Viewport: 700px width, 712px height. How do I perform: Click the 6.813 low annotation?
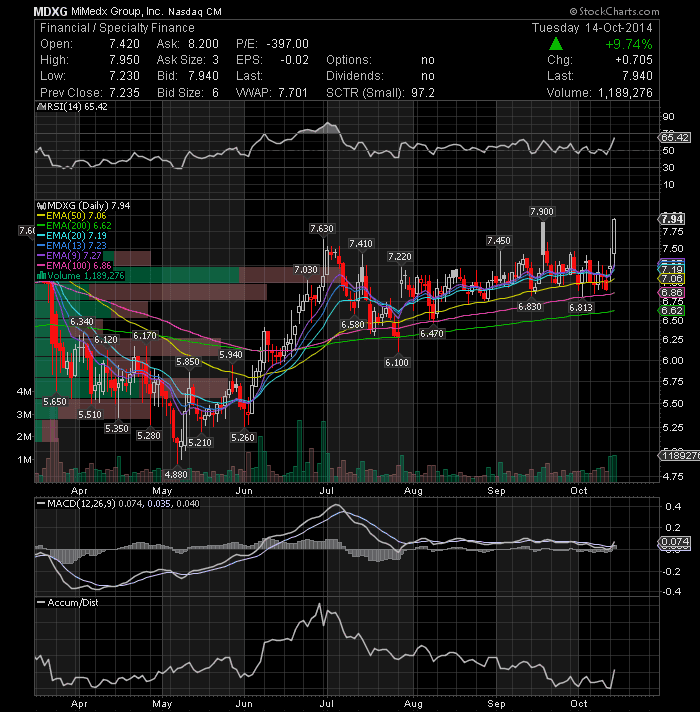tap(581, 308)
